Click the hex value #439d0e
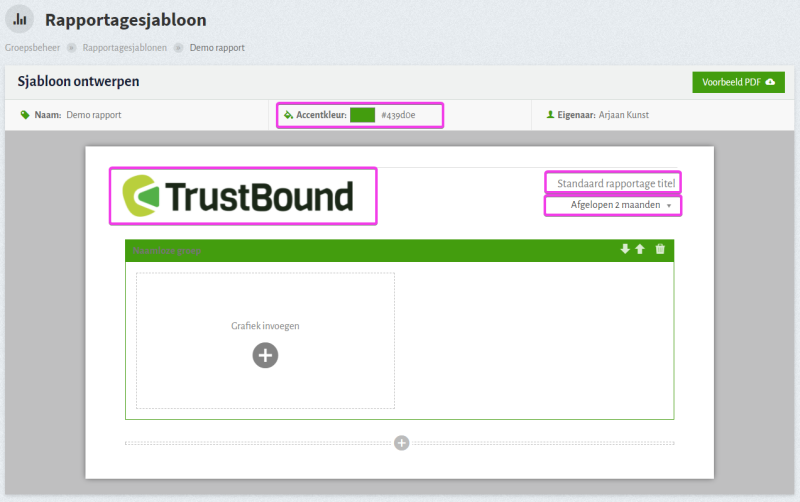 (x=398, y=115)
